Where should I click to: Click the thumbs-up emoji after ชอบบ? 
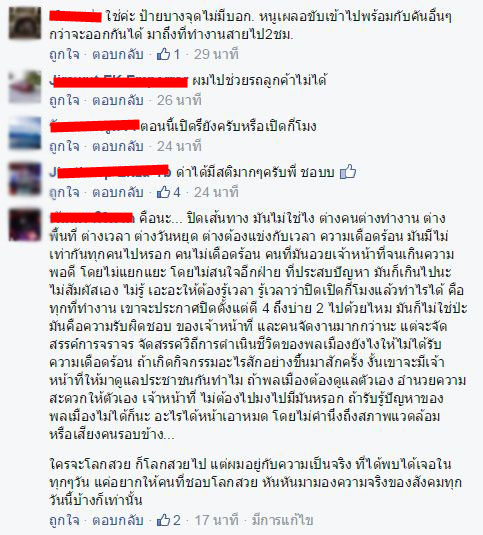tap(348, 172)
